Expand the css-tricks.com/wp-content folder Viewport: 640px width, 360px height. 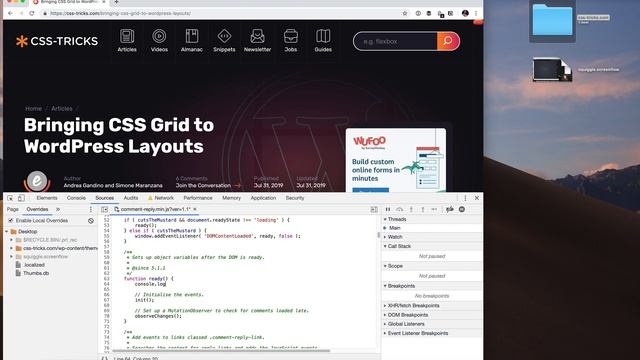pos(11,248)
